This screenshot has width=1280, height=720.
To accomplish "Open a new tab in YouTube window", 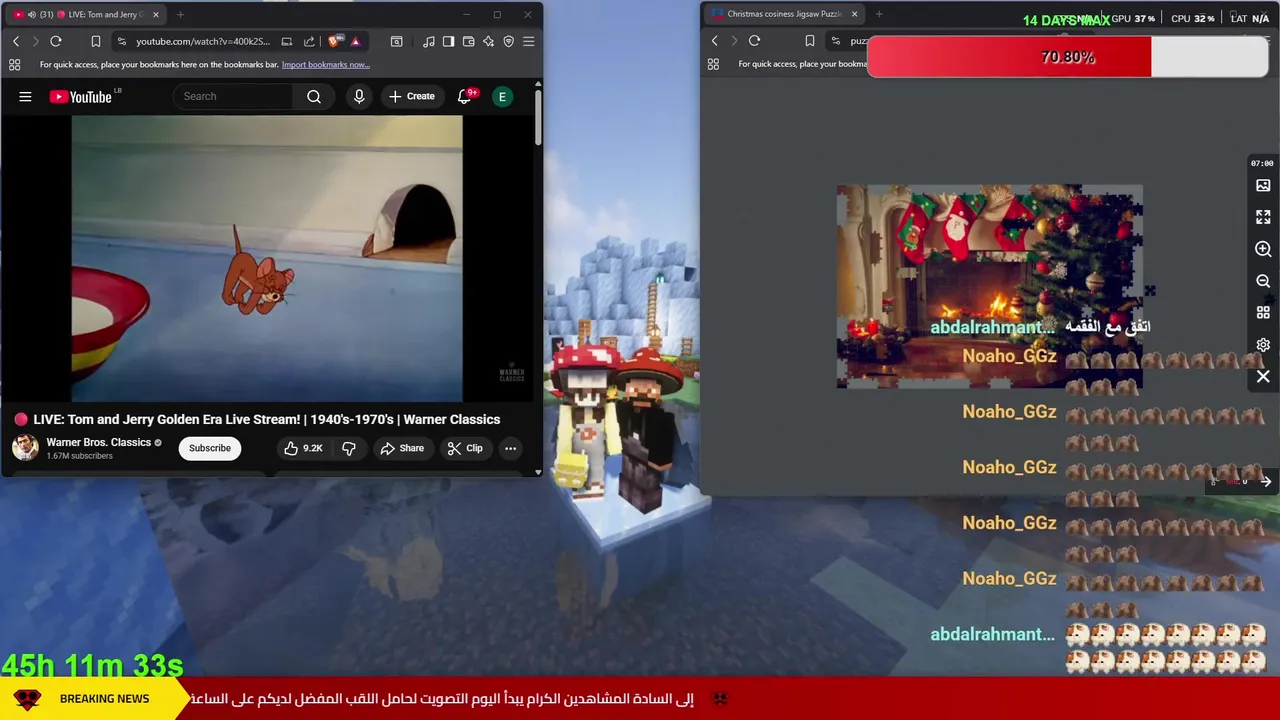I will click(180, 15).
